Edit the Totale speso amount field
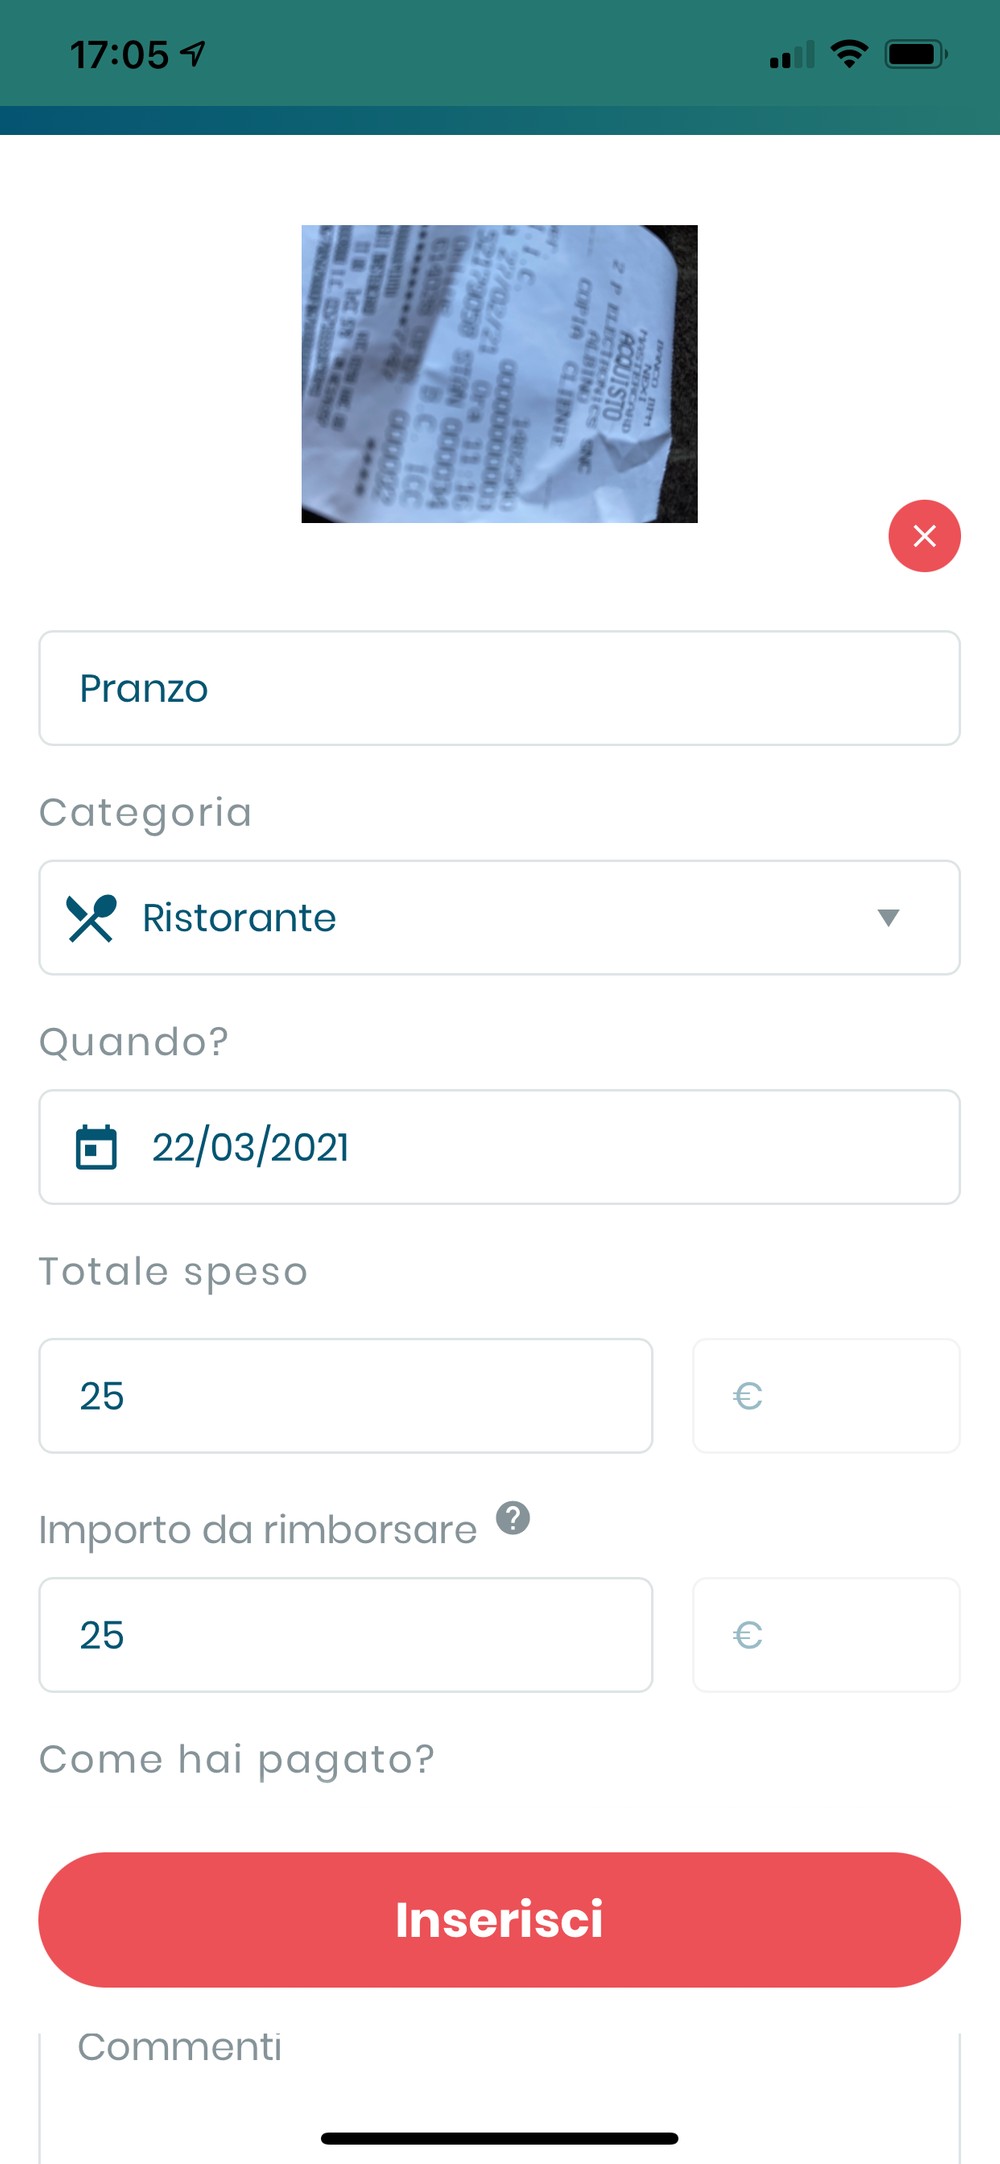The width and height of the screenshot is (1000, 2164). (346, 1396)
